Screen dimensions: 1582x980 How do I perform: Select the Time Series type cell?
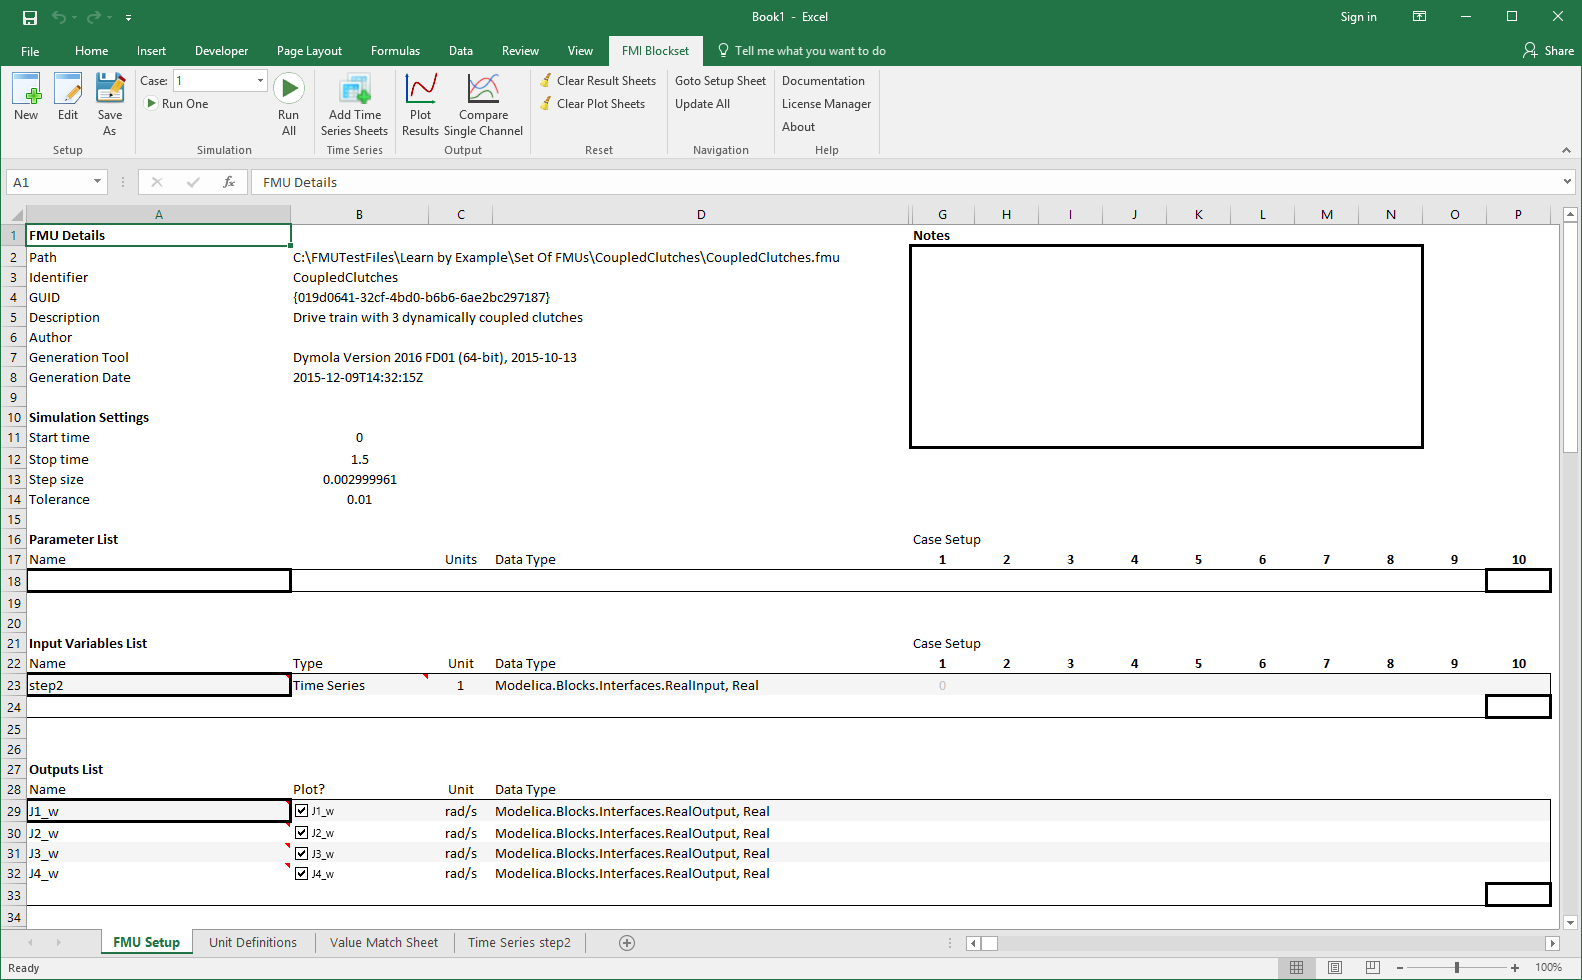359,685
